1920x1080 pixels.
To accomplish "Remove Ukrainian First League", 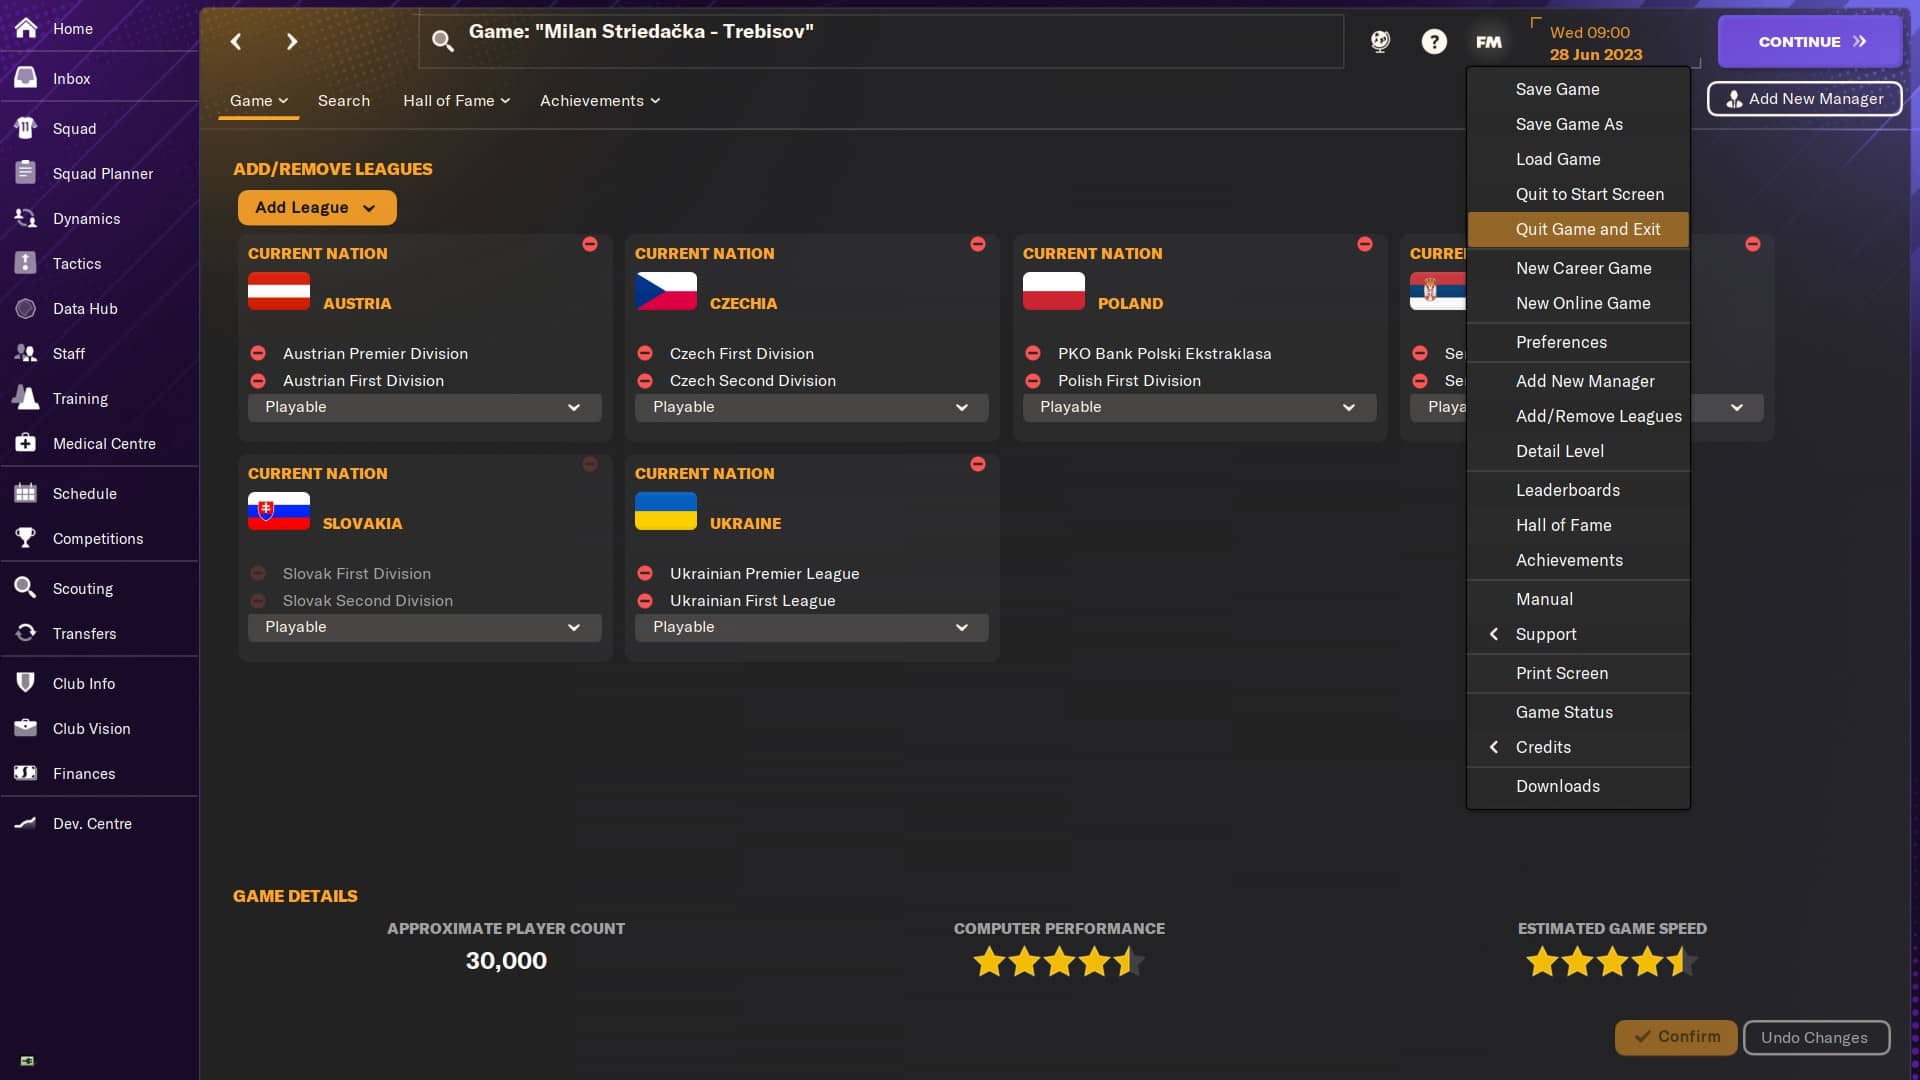I will [x=645, y=600].
